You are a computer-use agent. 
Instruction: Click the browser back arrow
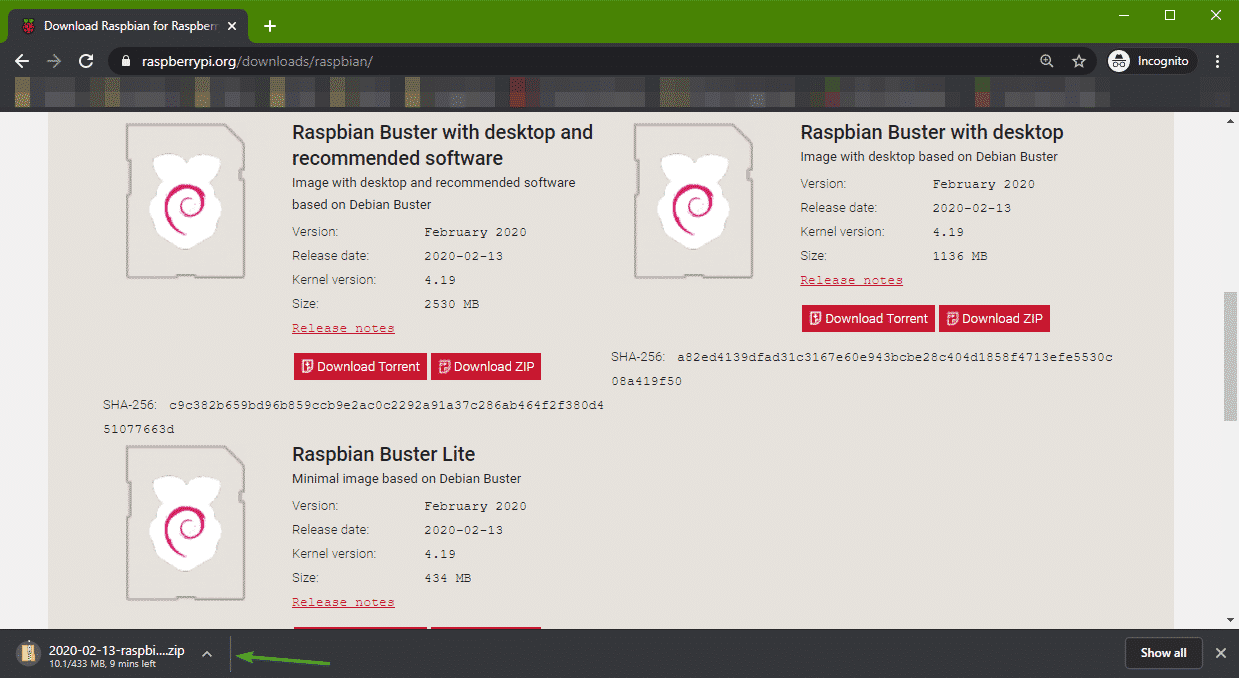22,61
